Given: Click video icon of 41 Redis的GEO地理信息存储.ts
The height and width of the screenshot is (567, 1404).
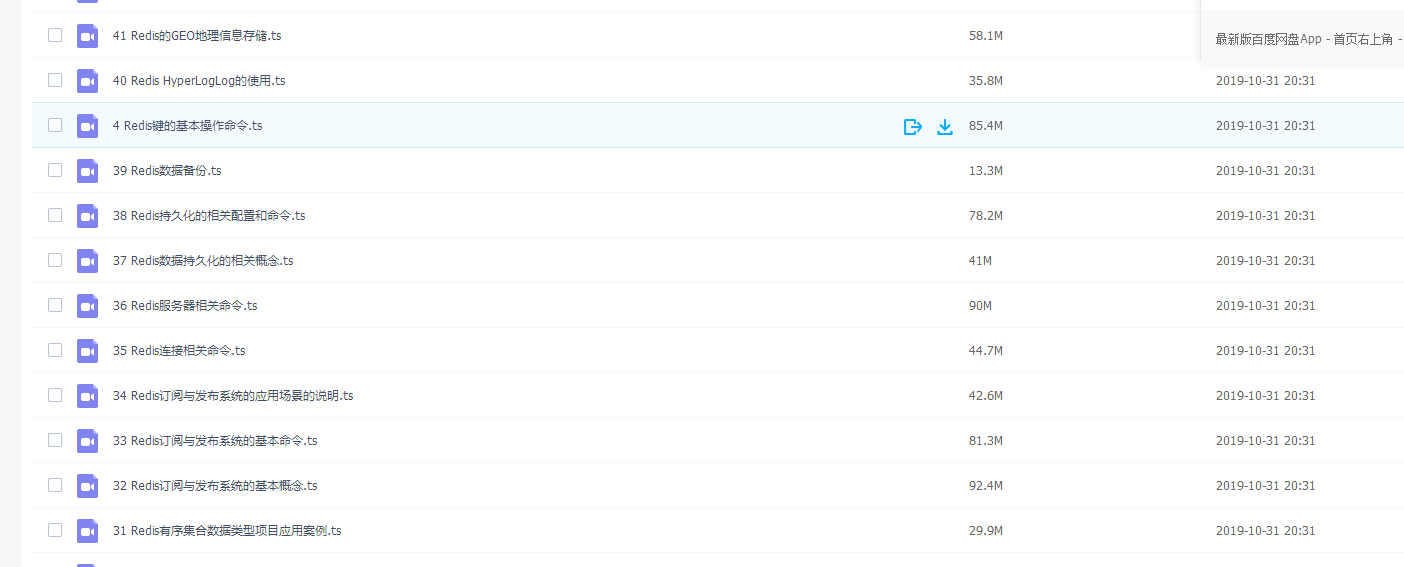Looking at the screenshot, I should (x=88, y=36).
